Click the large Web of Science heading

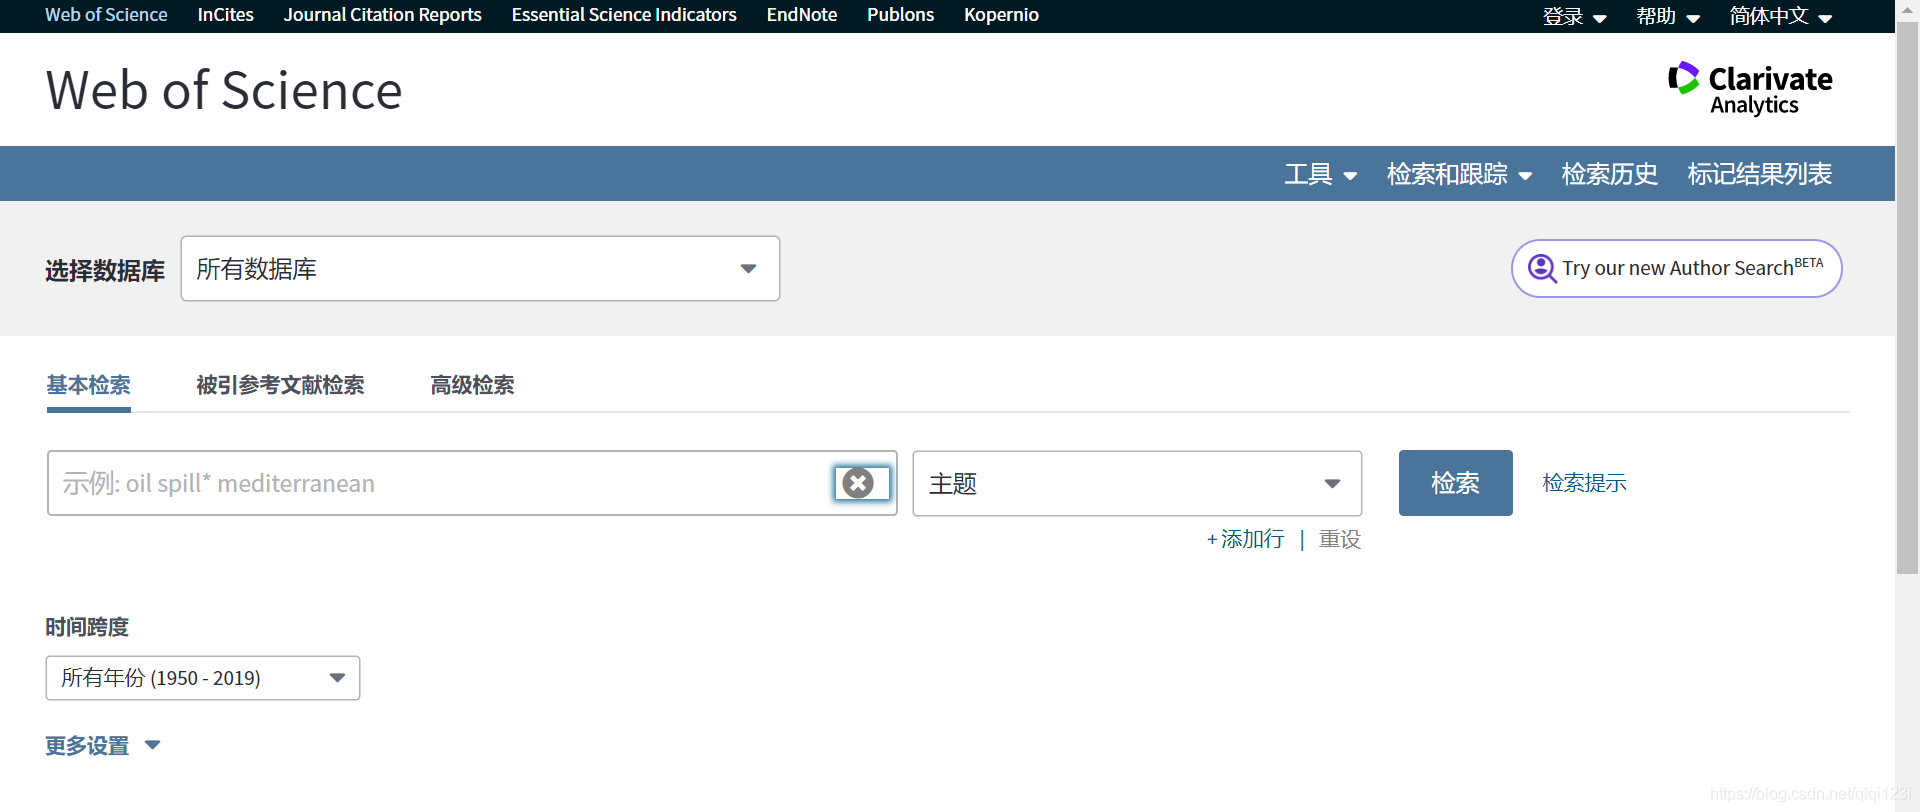coord(224,90)
